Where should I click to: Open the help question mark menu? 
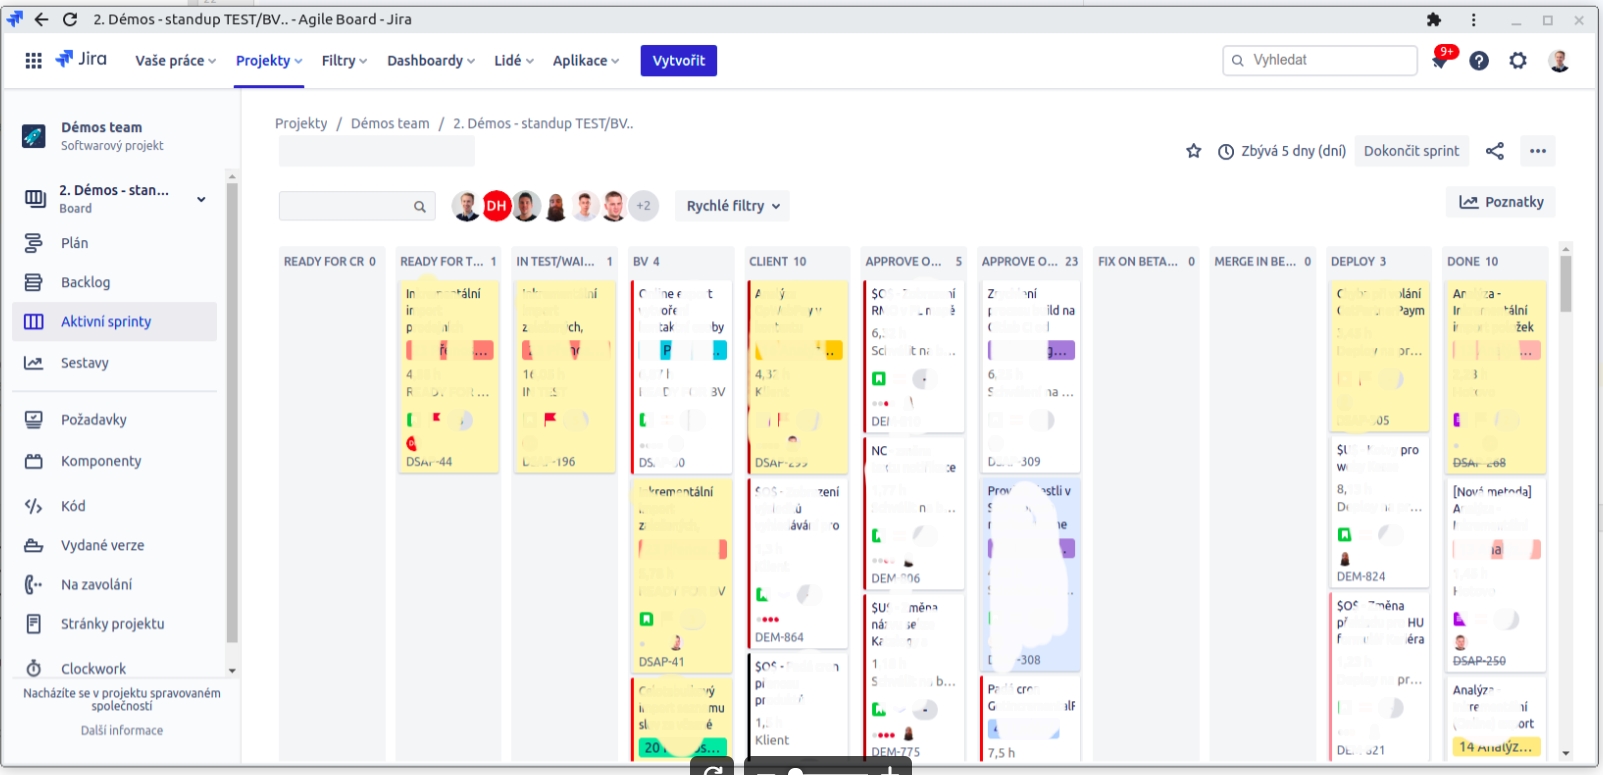coord(1479,61)
